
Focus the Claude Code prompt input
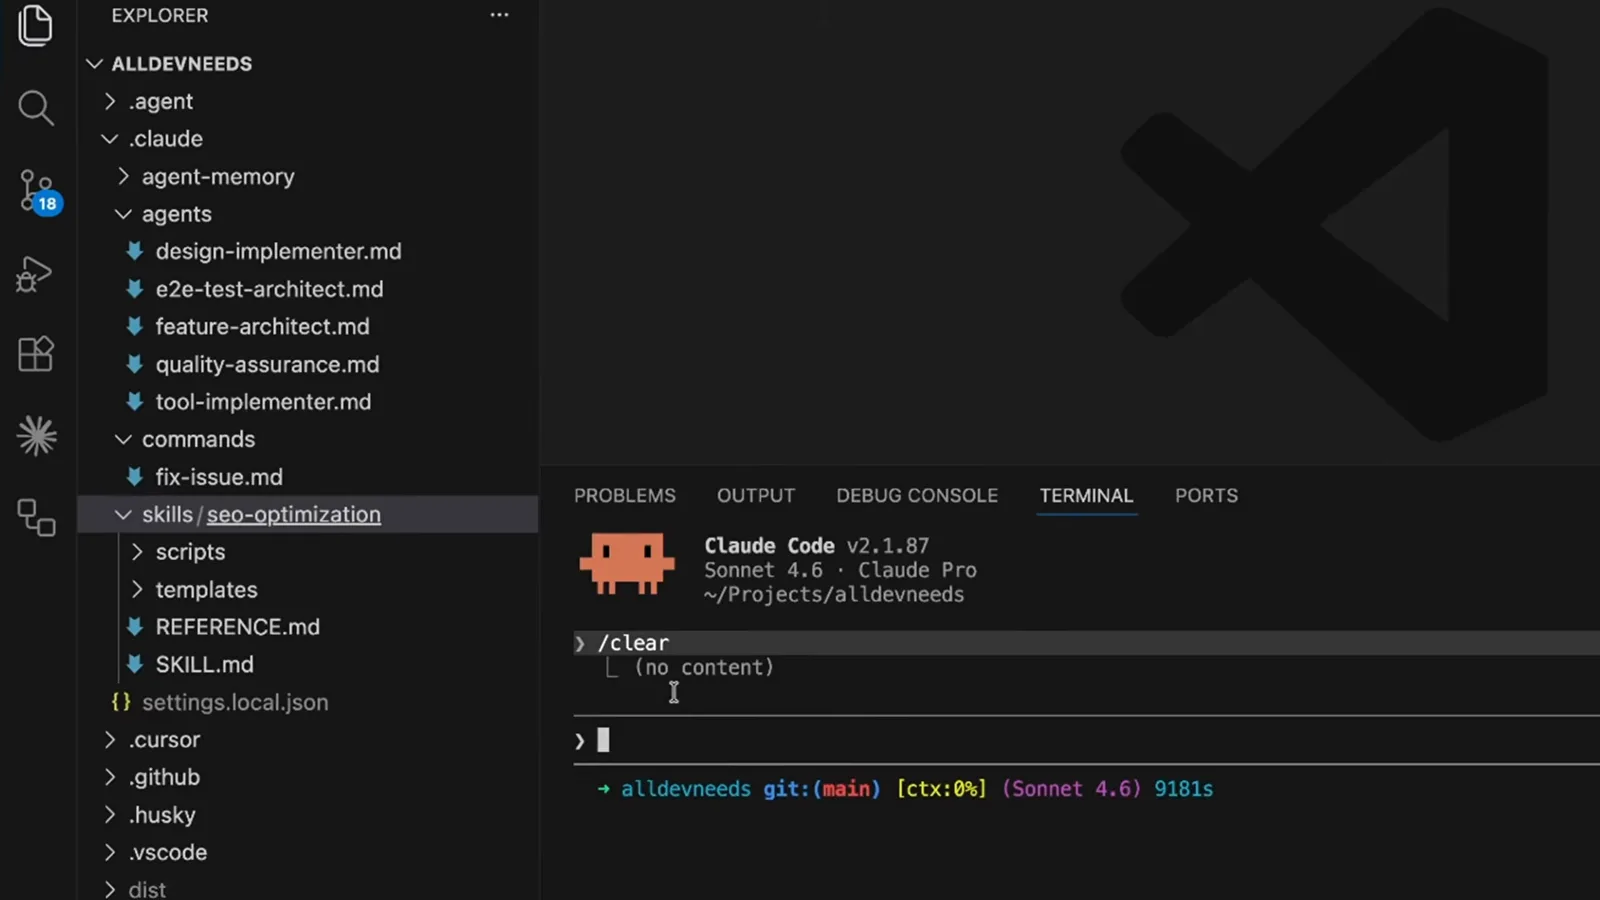point(1086,740)
